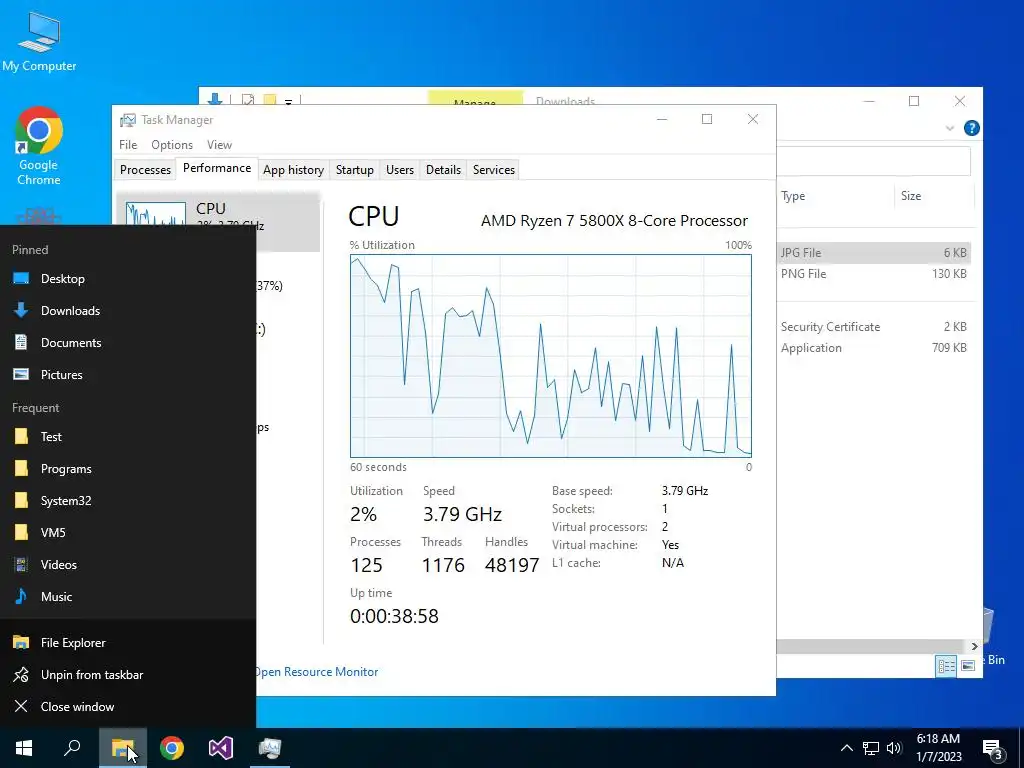Click the 3.79 GHz speed value

[x=462, y=515]
